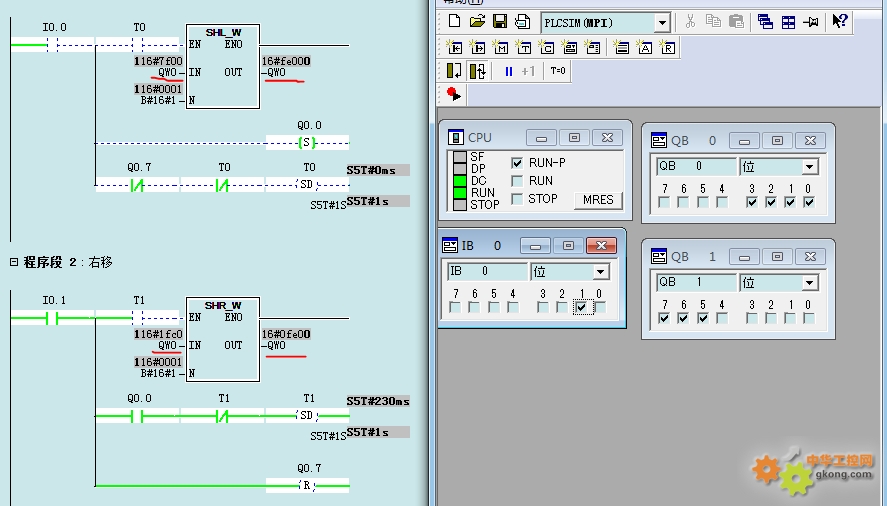Toggle bit 3 checkbox in QB 0 window
The height and width of the screenshot is (506, 887).
click(752, 202)
